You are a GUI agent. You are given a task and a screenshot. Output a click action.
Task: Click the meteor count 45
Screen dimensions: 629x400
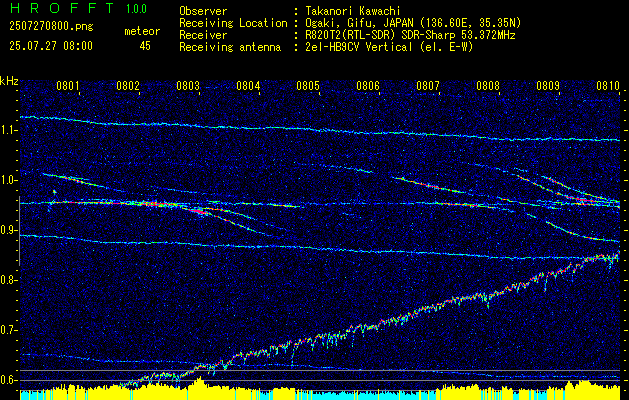tap(145, 46)
